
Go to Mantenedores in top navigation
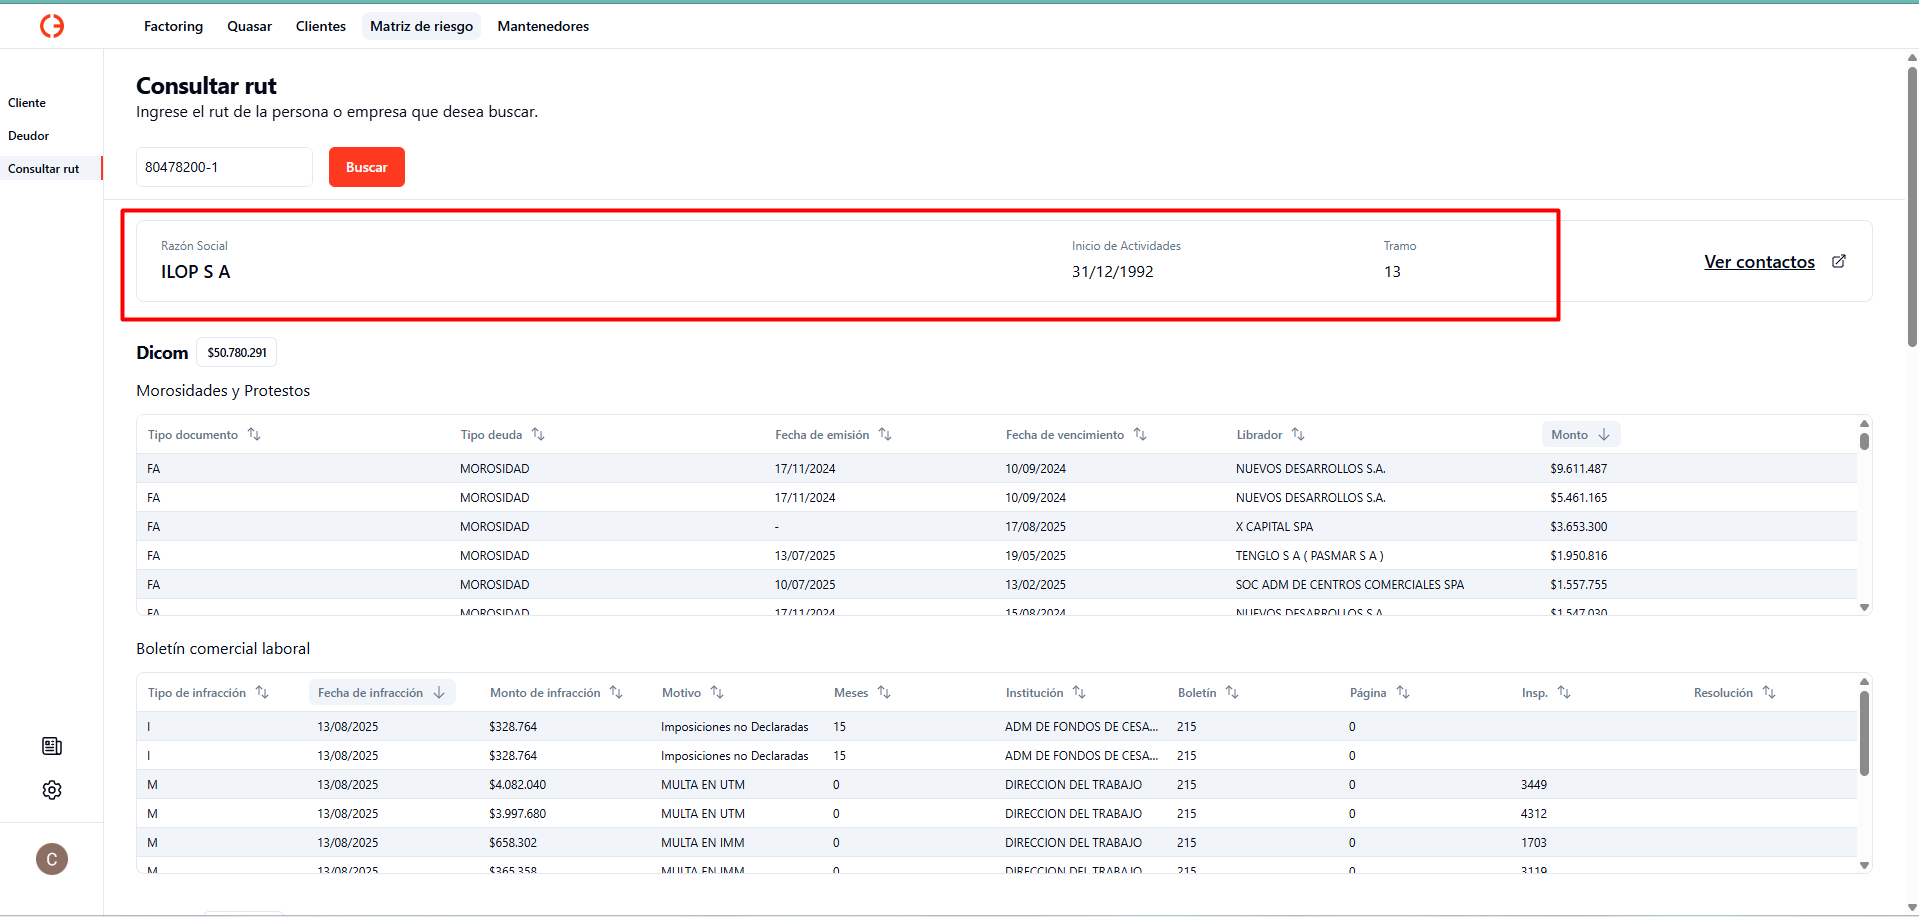click(x=543, y=26)
